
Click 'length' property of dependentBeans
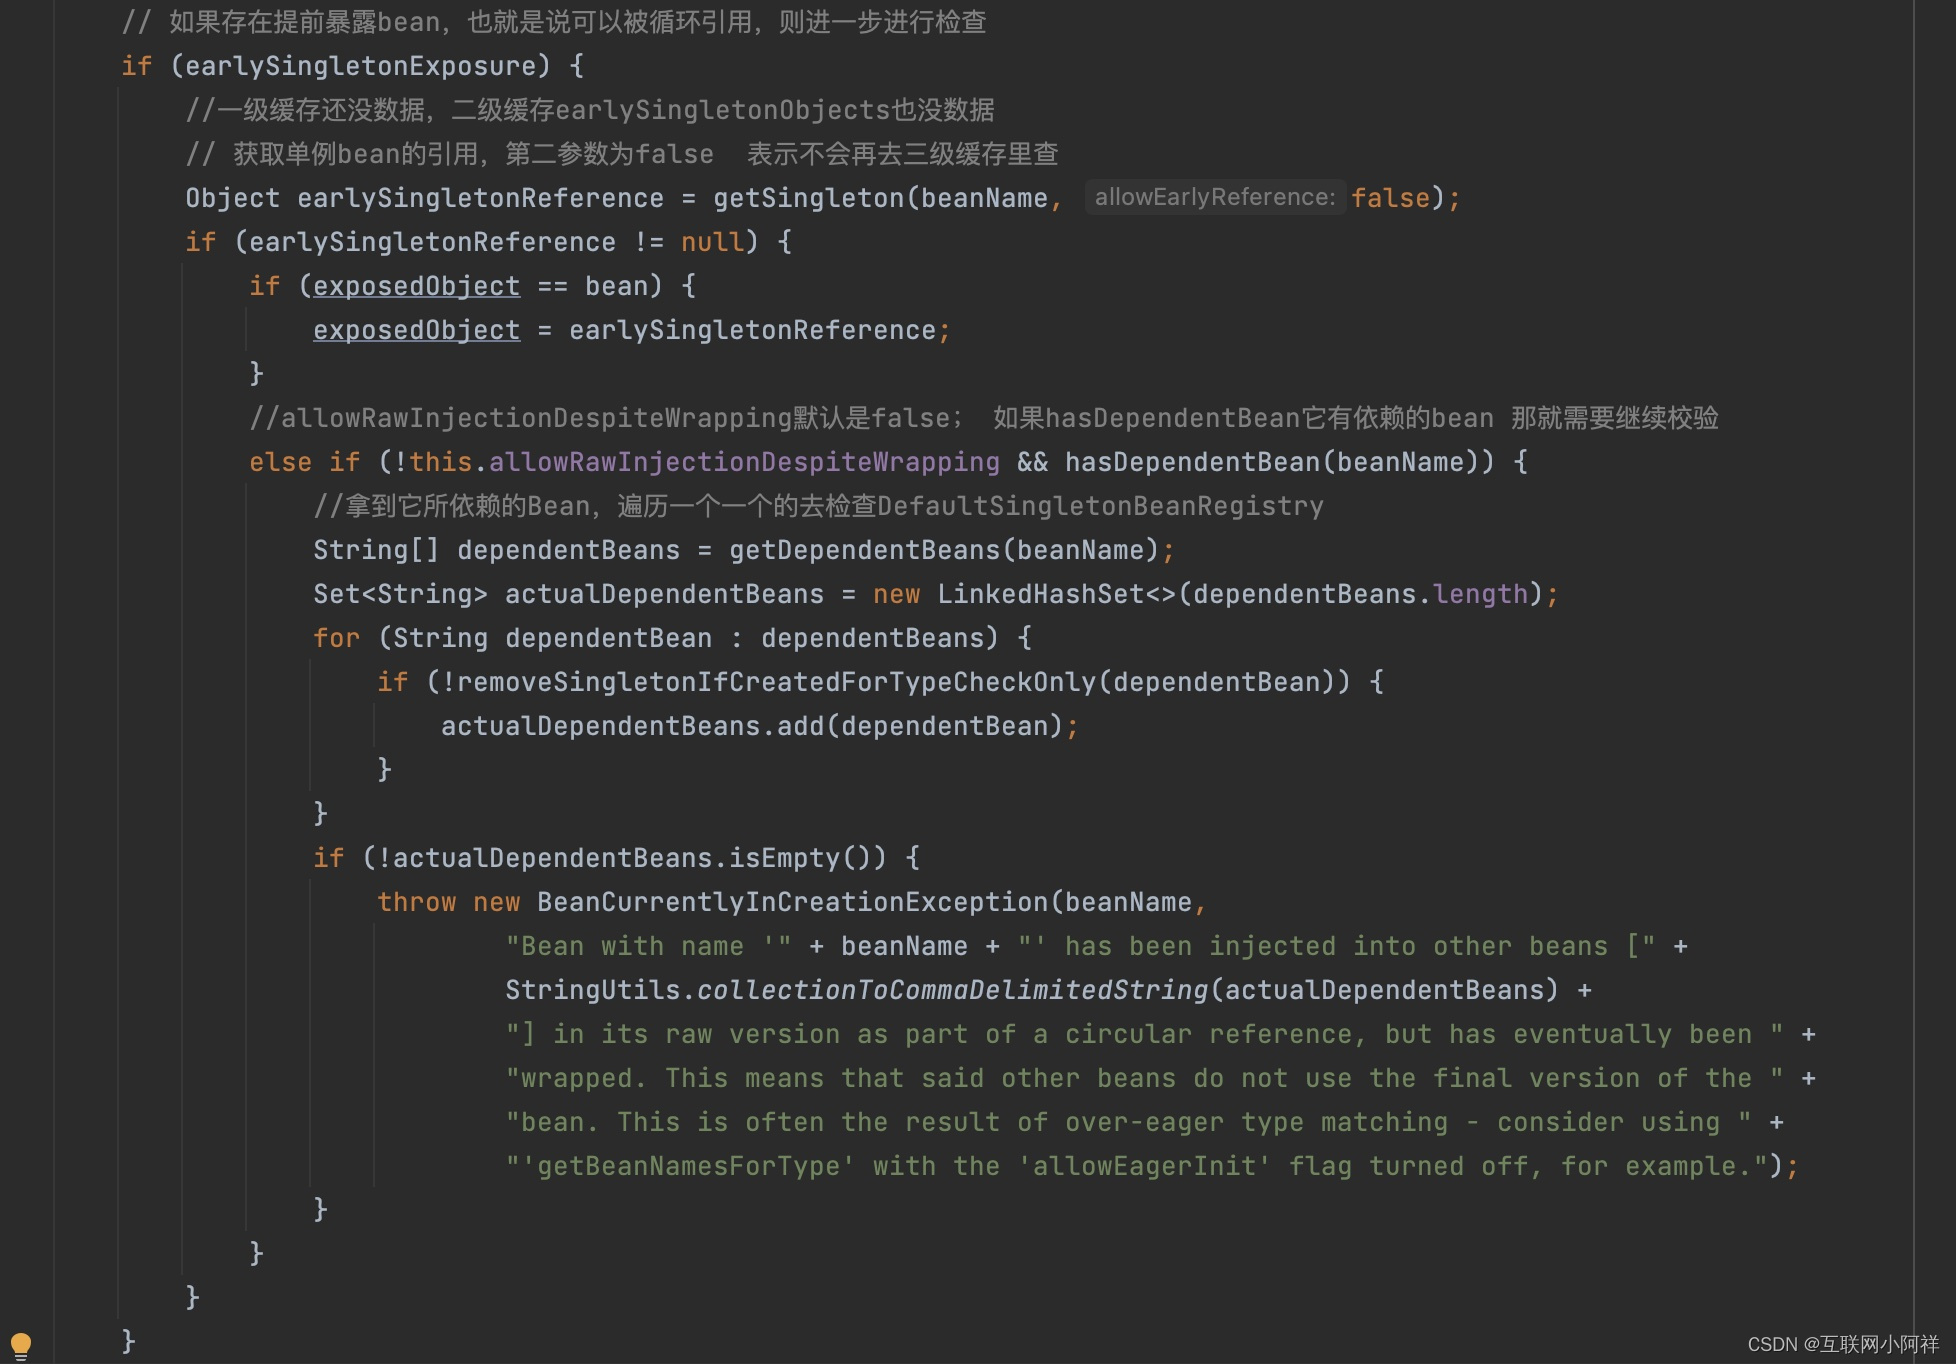click(1480, 594)
